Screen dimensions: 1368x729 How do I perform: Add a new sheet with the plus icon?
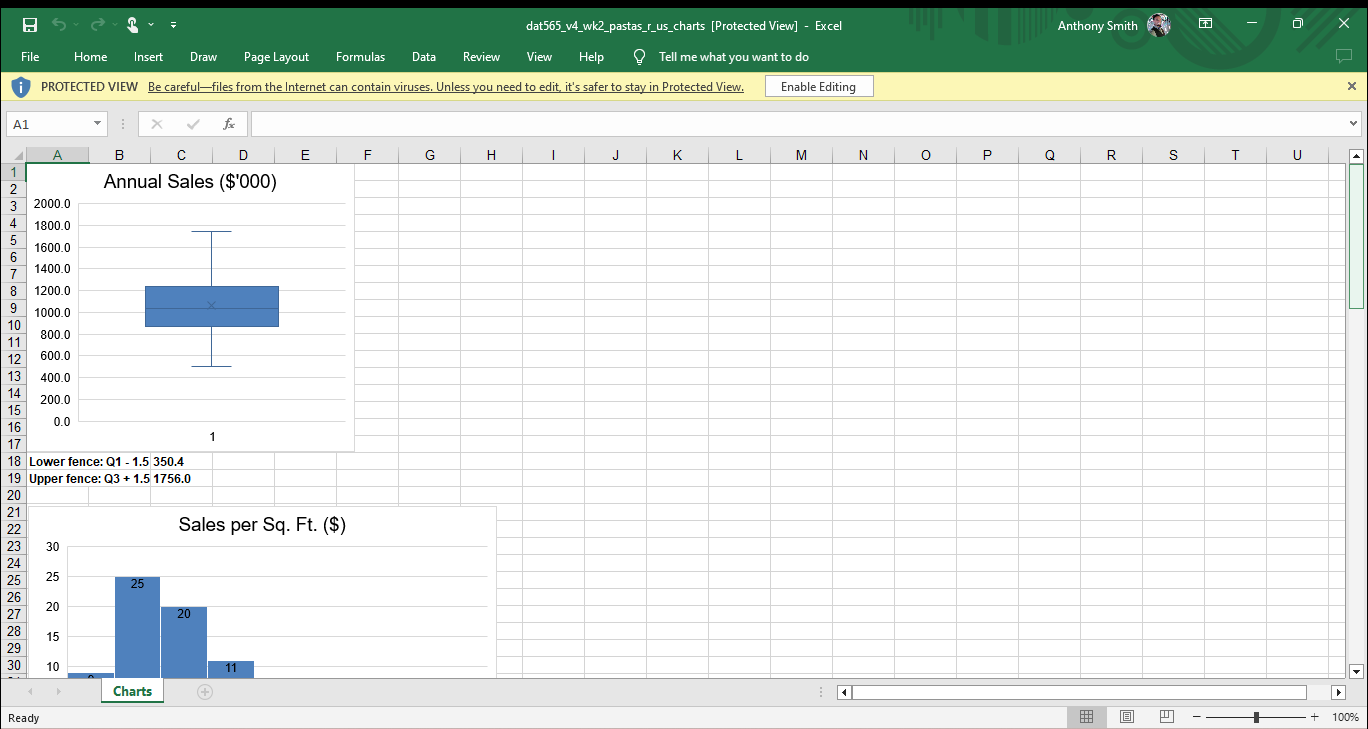(205, 692)
